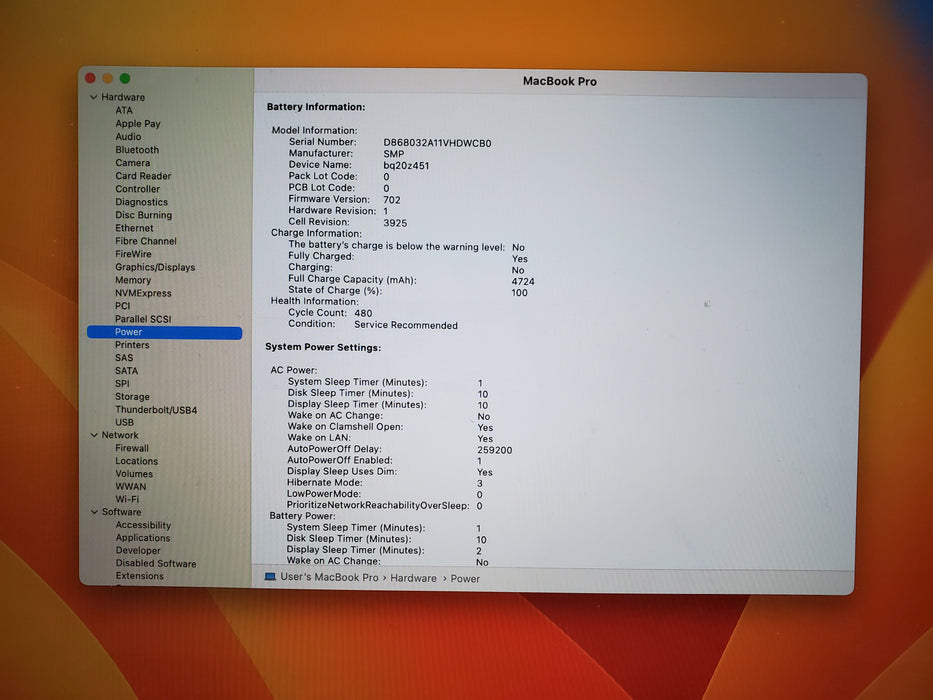Select ATA in the sidebar
Screen dimensions: 933x700
tap(124, 111)
